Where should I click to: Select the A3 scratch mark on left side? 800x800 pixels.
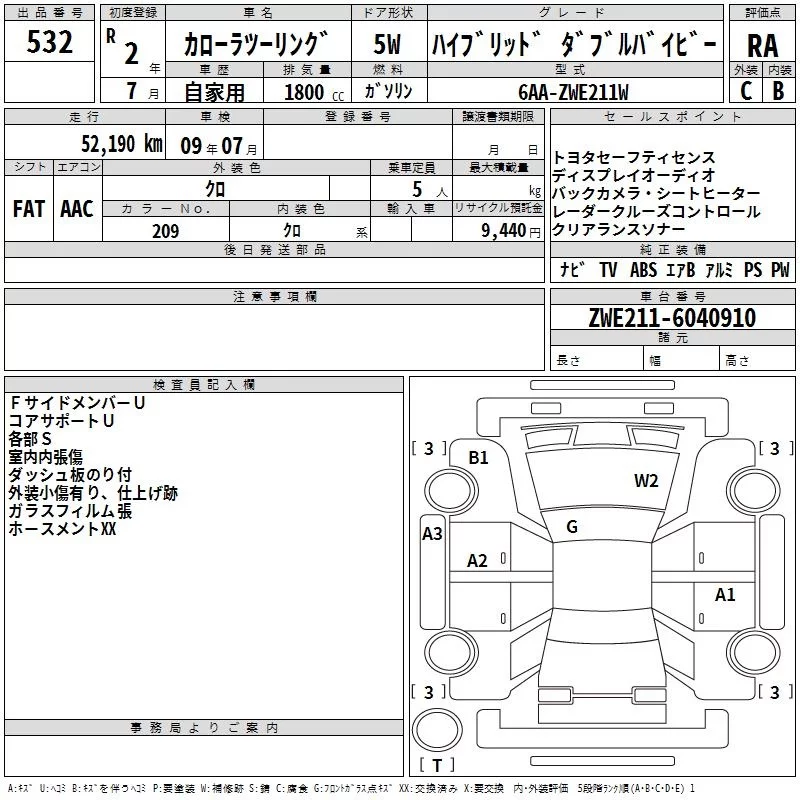point(432,534)
